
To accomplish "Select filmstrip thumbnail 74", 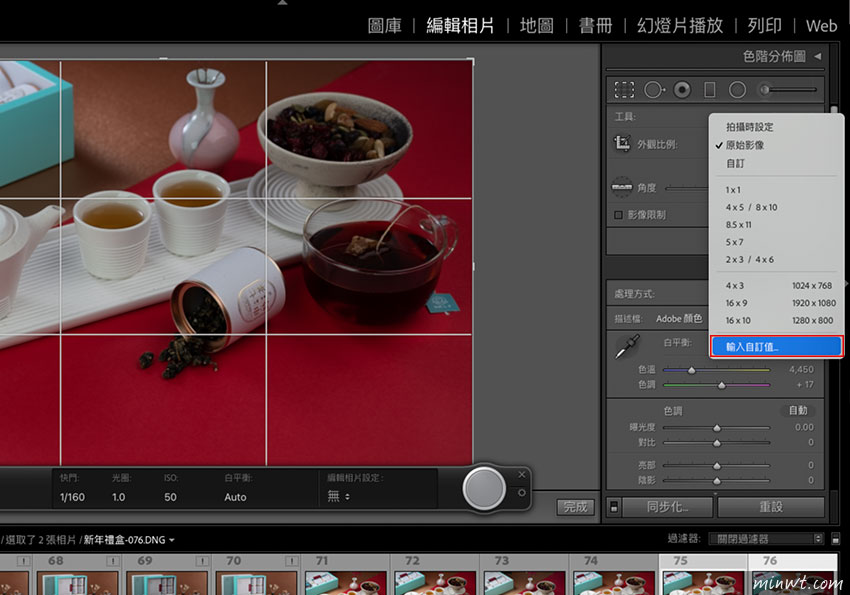I will [x=614, y=574].
